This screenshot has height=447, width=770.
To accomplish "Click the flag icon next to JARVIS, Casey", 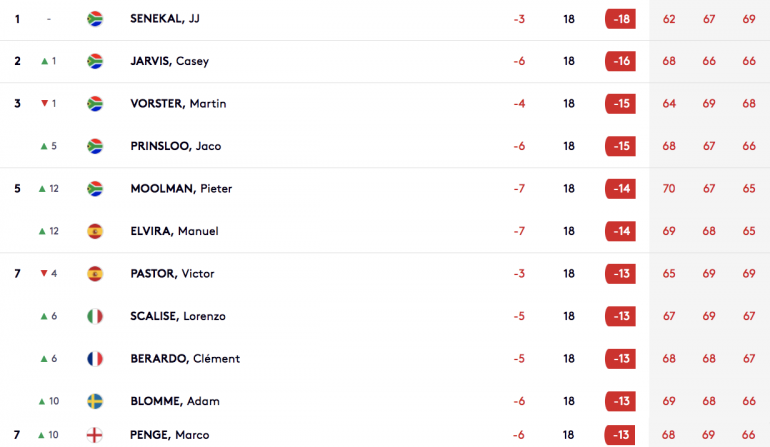I will [x=95, y=61].
